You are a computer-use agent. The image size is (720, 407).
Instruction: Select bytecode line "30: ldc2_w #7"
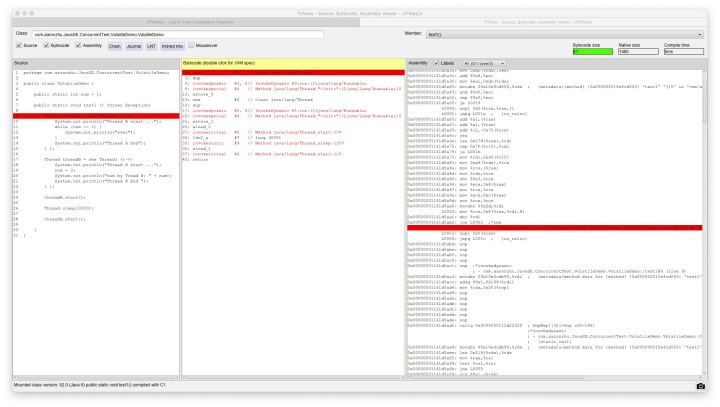click(x=293, y=138)
